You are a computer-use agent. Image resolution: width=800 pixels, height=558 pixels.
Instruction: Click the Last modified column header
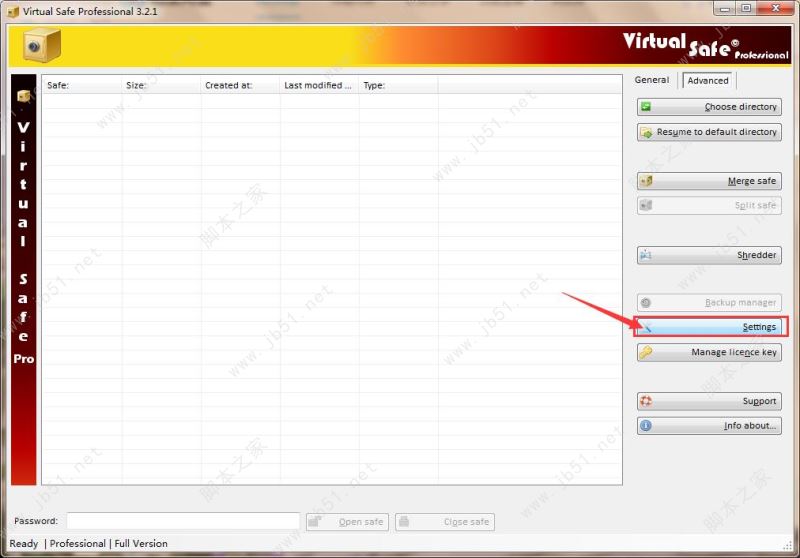(x=319, y=85)
